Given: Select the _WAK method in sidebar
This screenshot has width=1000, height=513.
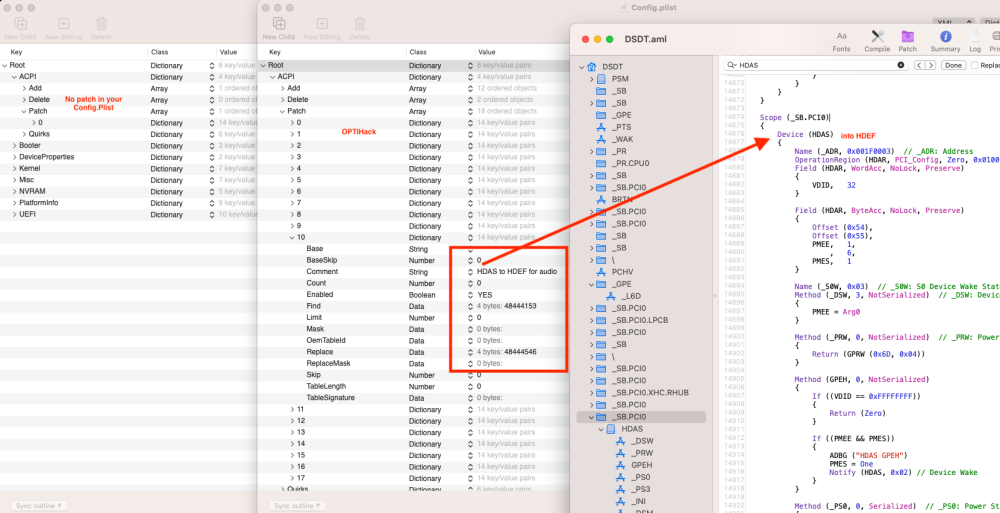Looking at the screenshot, I should [622, 139].
